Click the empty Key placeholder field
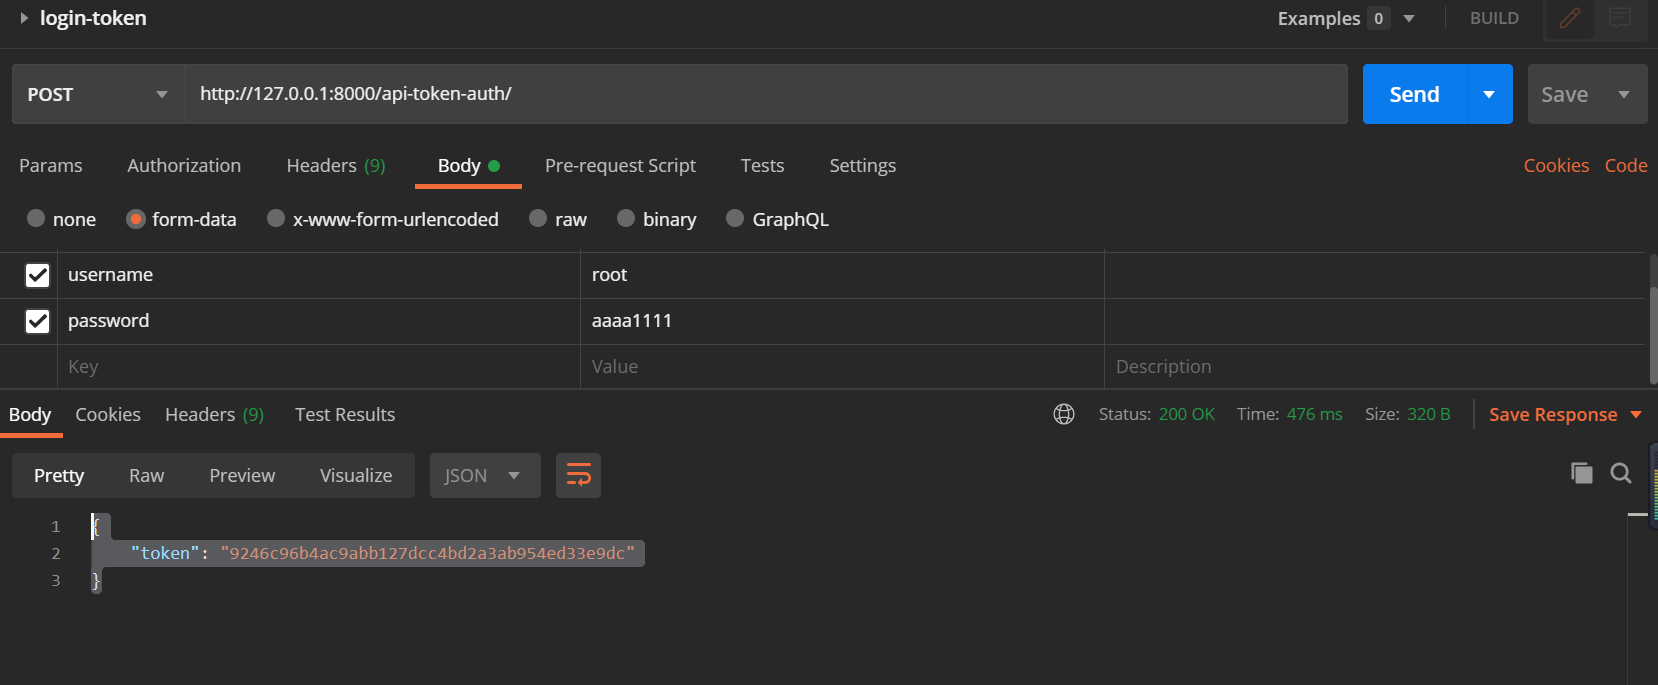Screen dimensions: 1658x685 click(318, 367)
